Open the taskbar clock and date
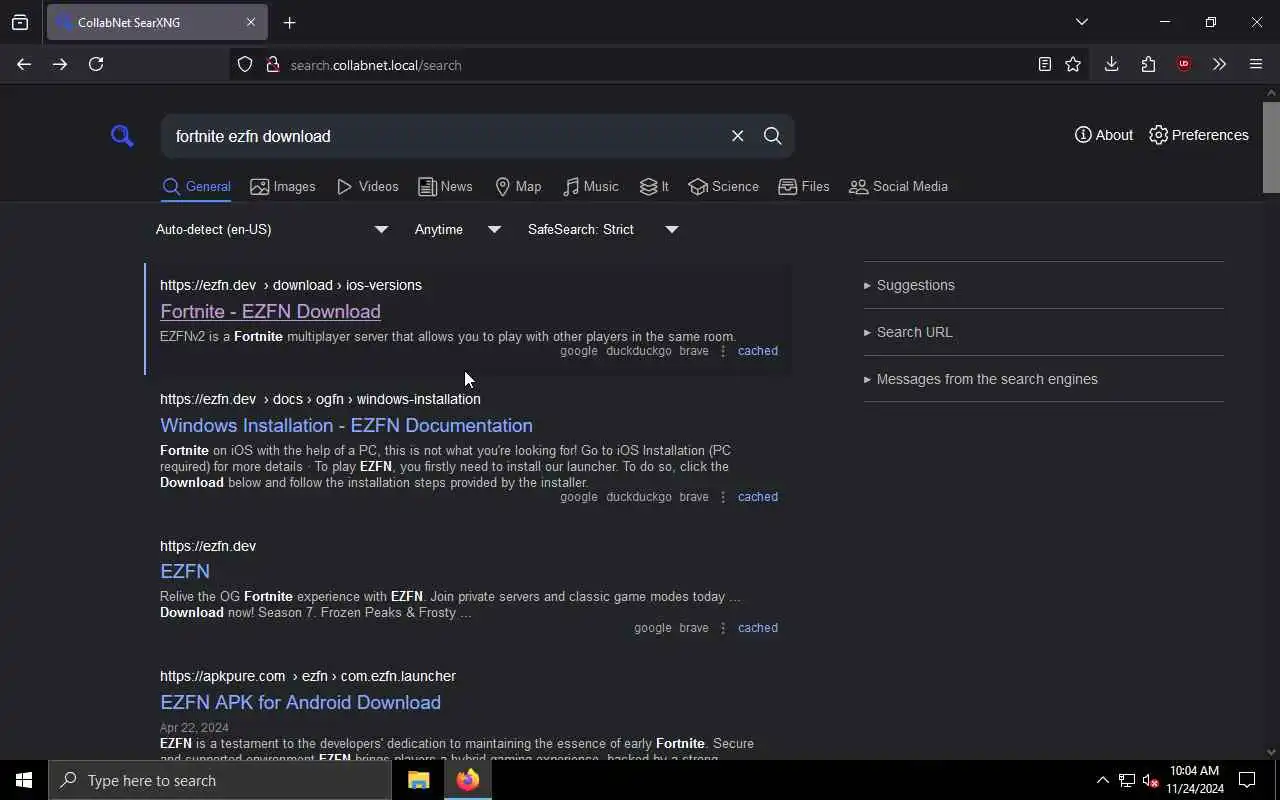Viewport: 1280px width, 800px height. click(1195, 780)
